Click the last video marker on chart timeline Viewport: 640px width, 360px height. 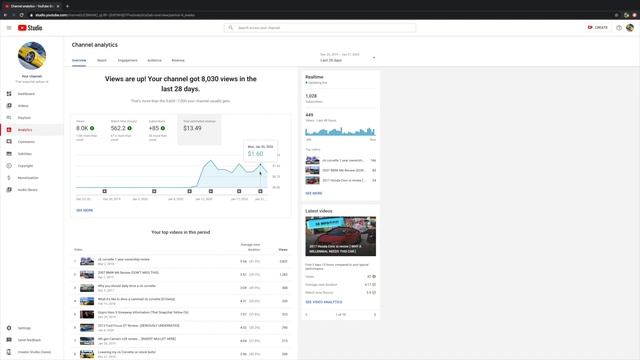[260, 191]
